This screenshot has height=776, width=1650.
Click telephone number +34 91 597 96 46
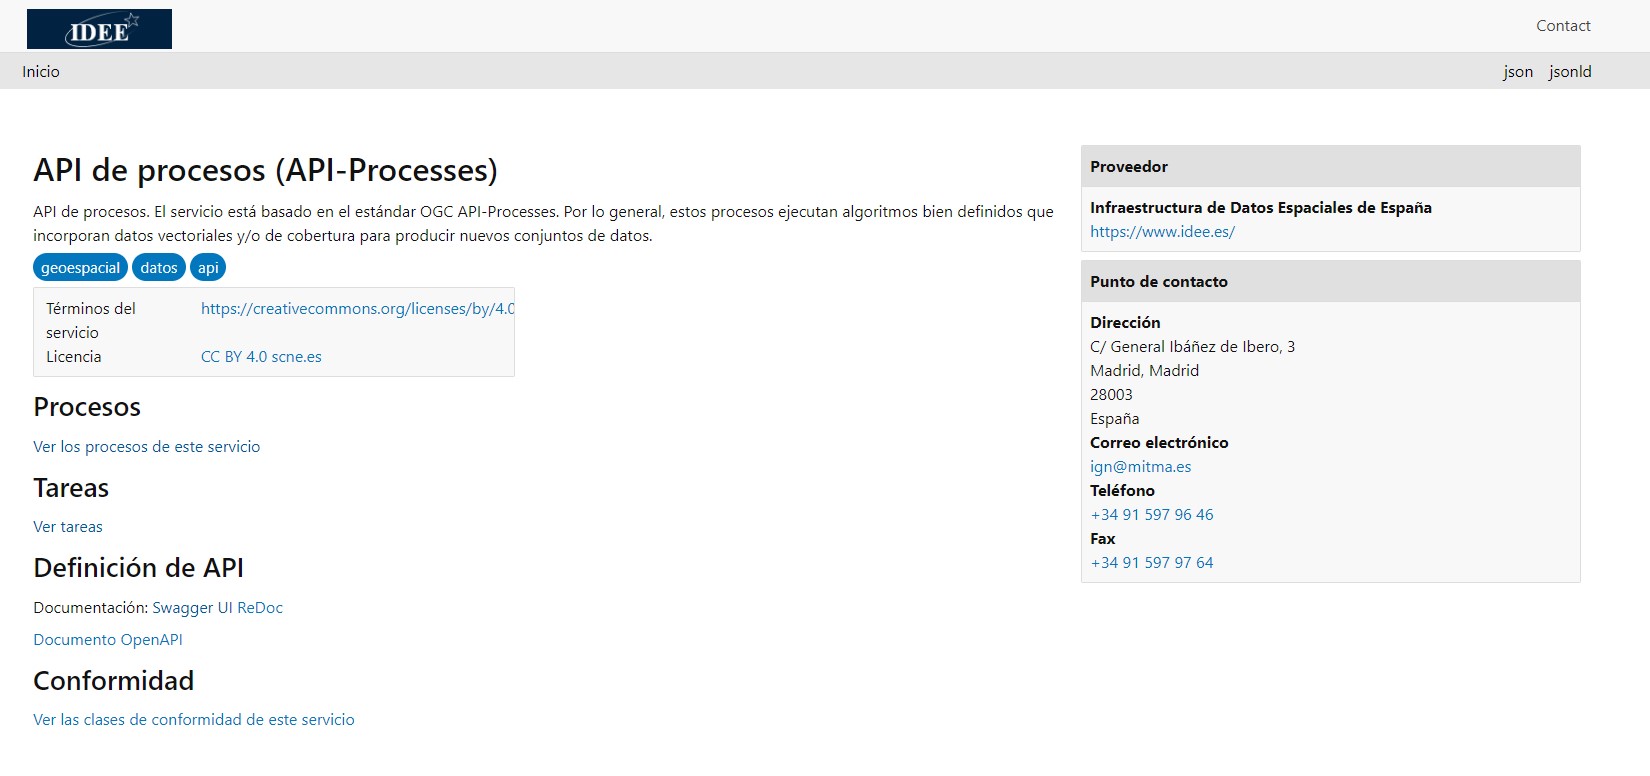click(x=1152, y=515)
